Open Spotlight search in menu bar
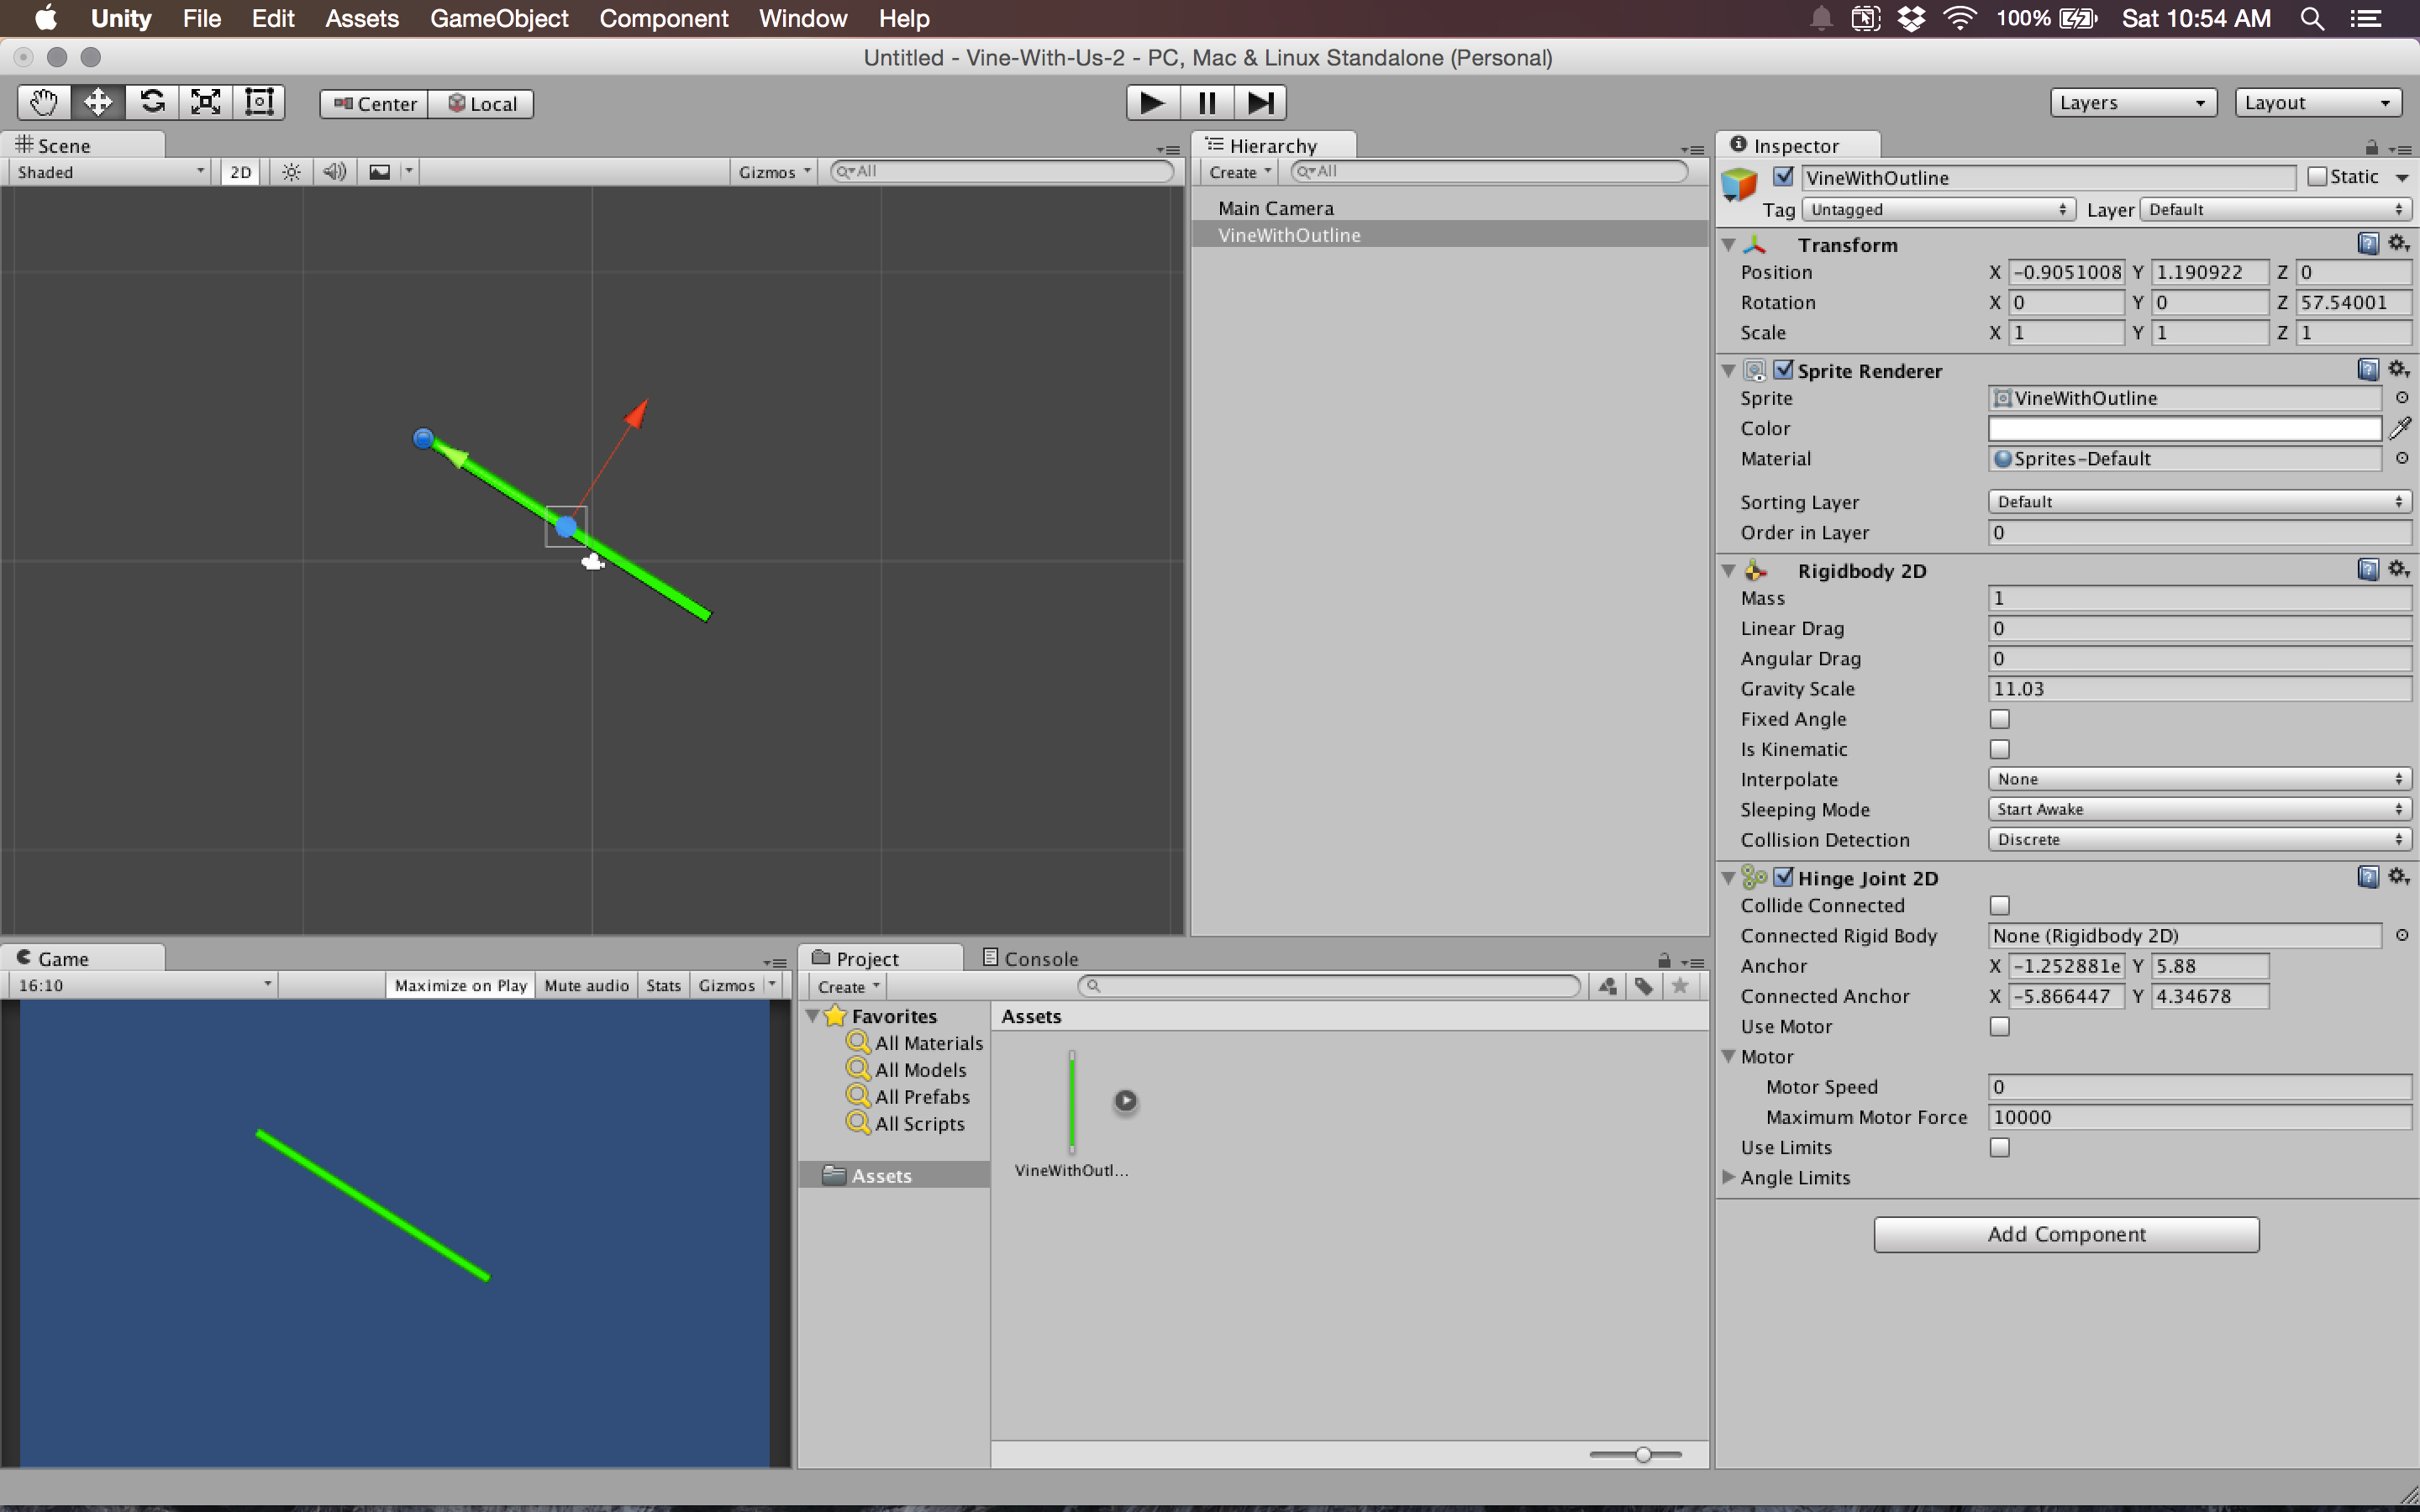The width and height of the screenshot is (2420, 1512). coord(2312,18)
